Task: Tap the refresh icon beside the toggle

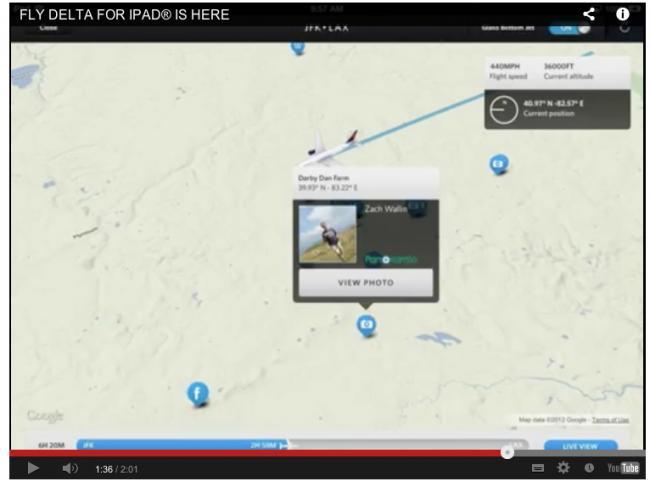Action: [625, 28]
